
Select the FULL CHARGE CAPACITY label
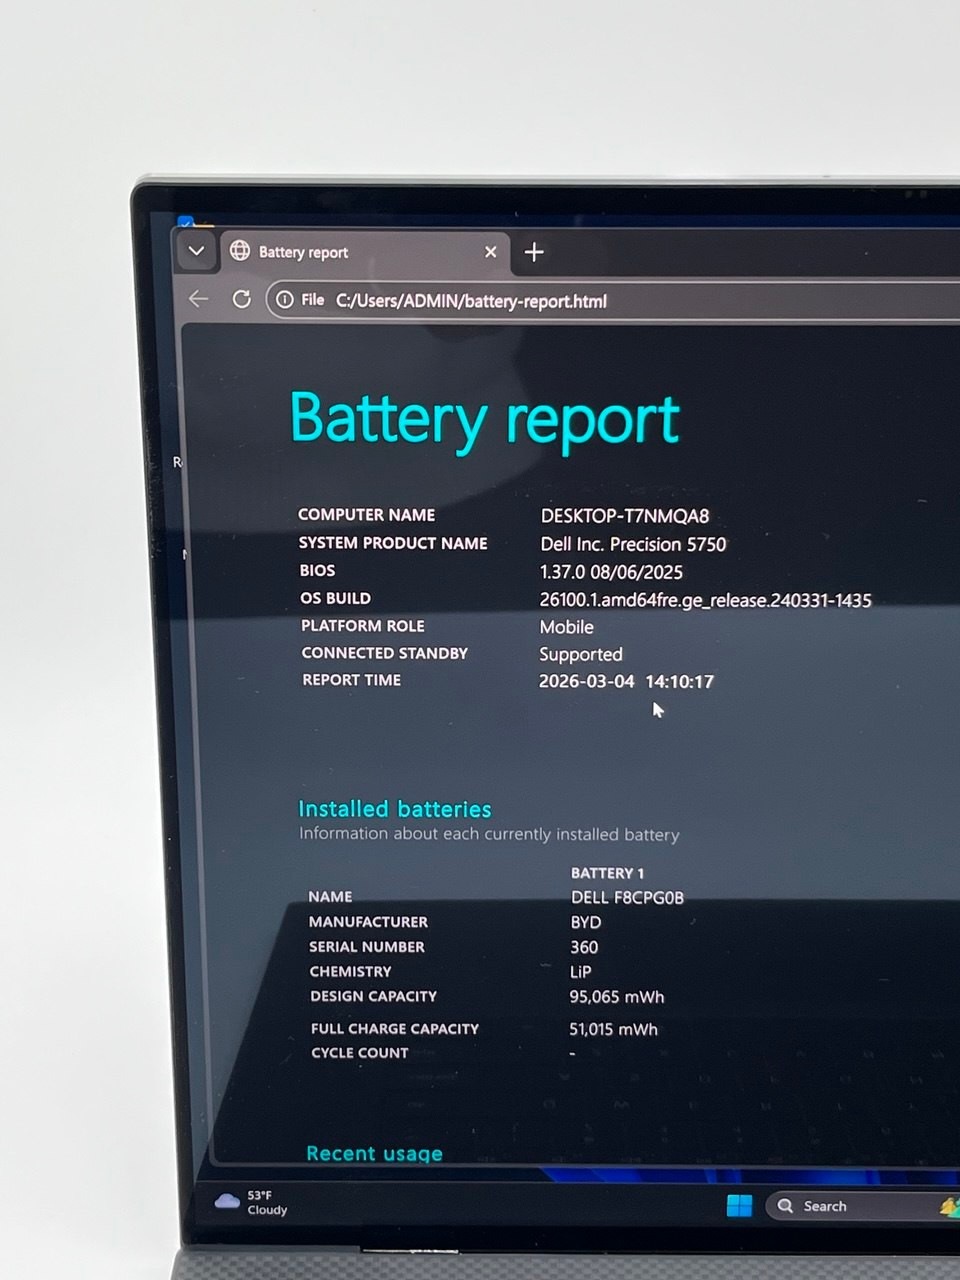coord(395,1028)
